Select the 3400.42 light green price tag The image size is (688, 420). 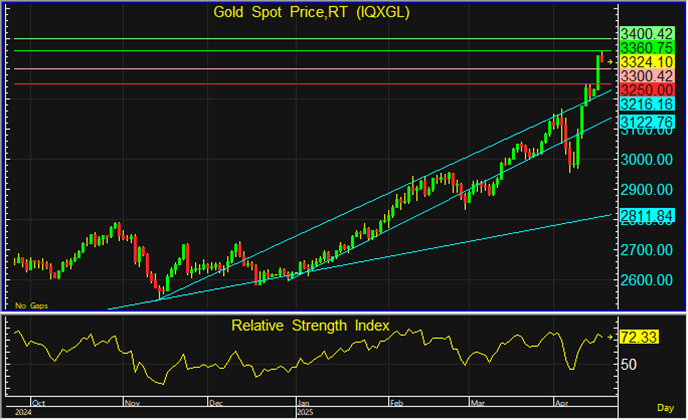tap(646, 34)
